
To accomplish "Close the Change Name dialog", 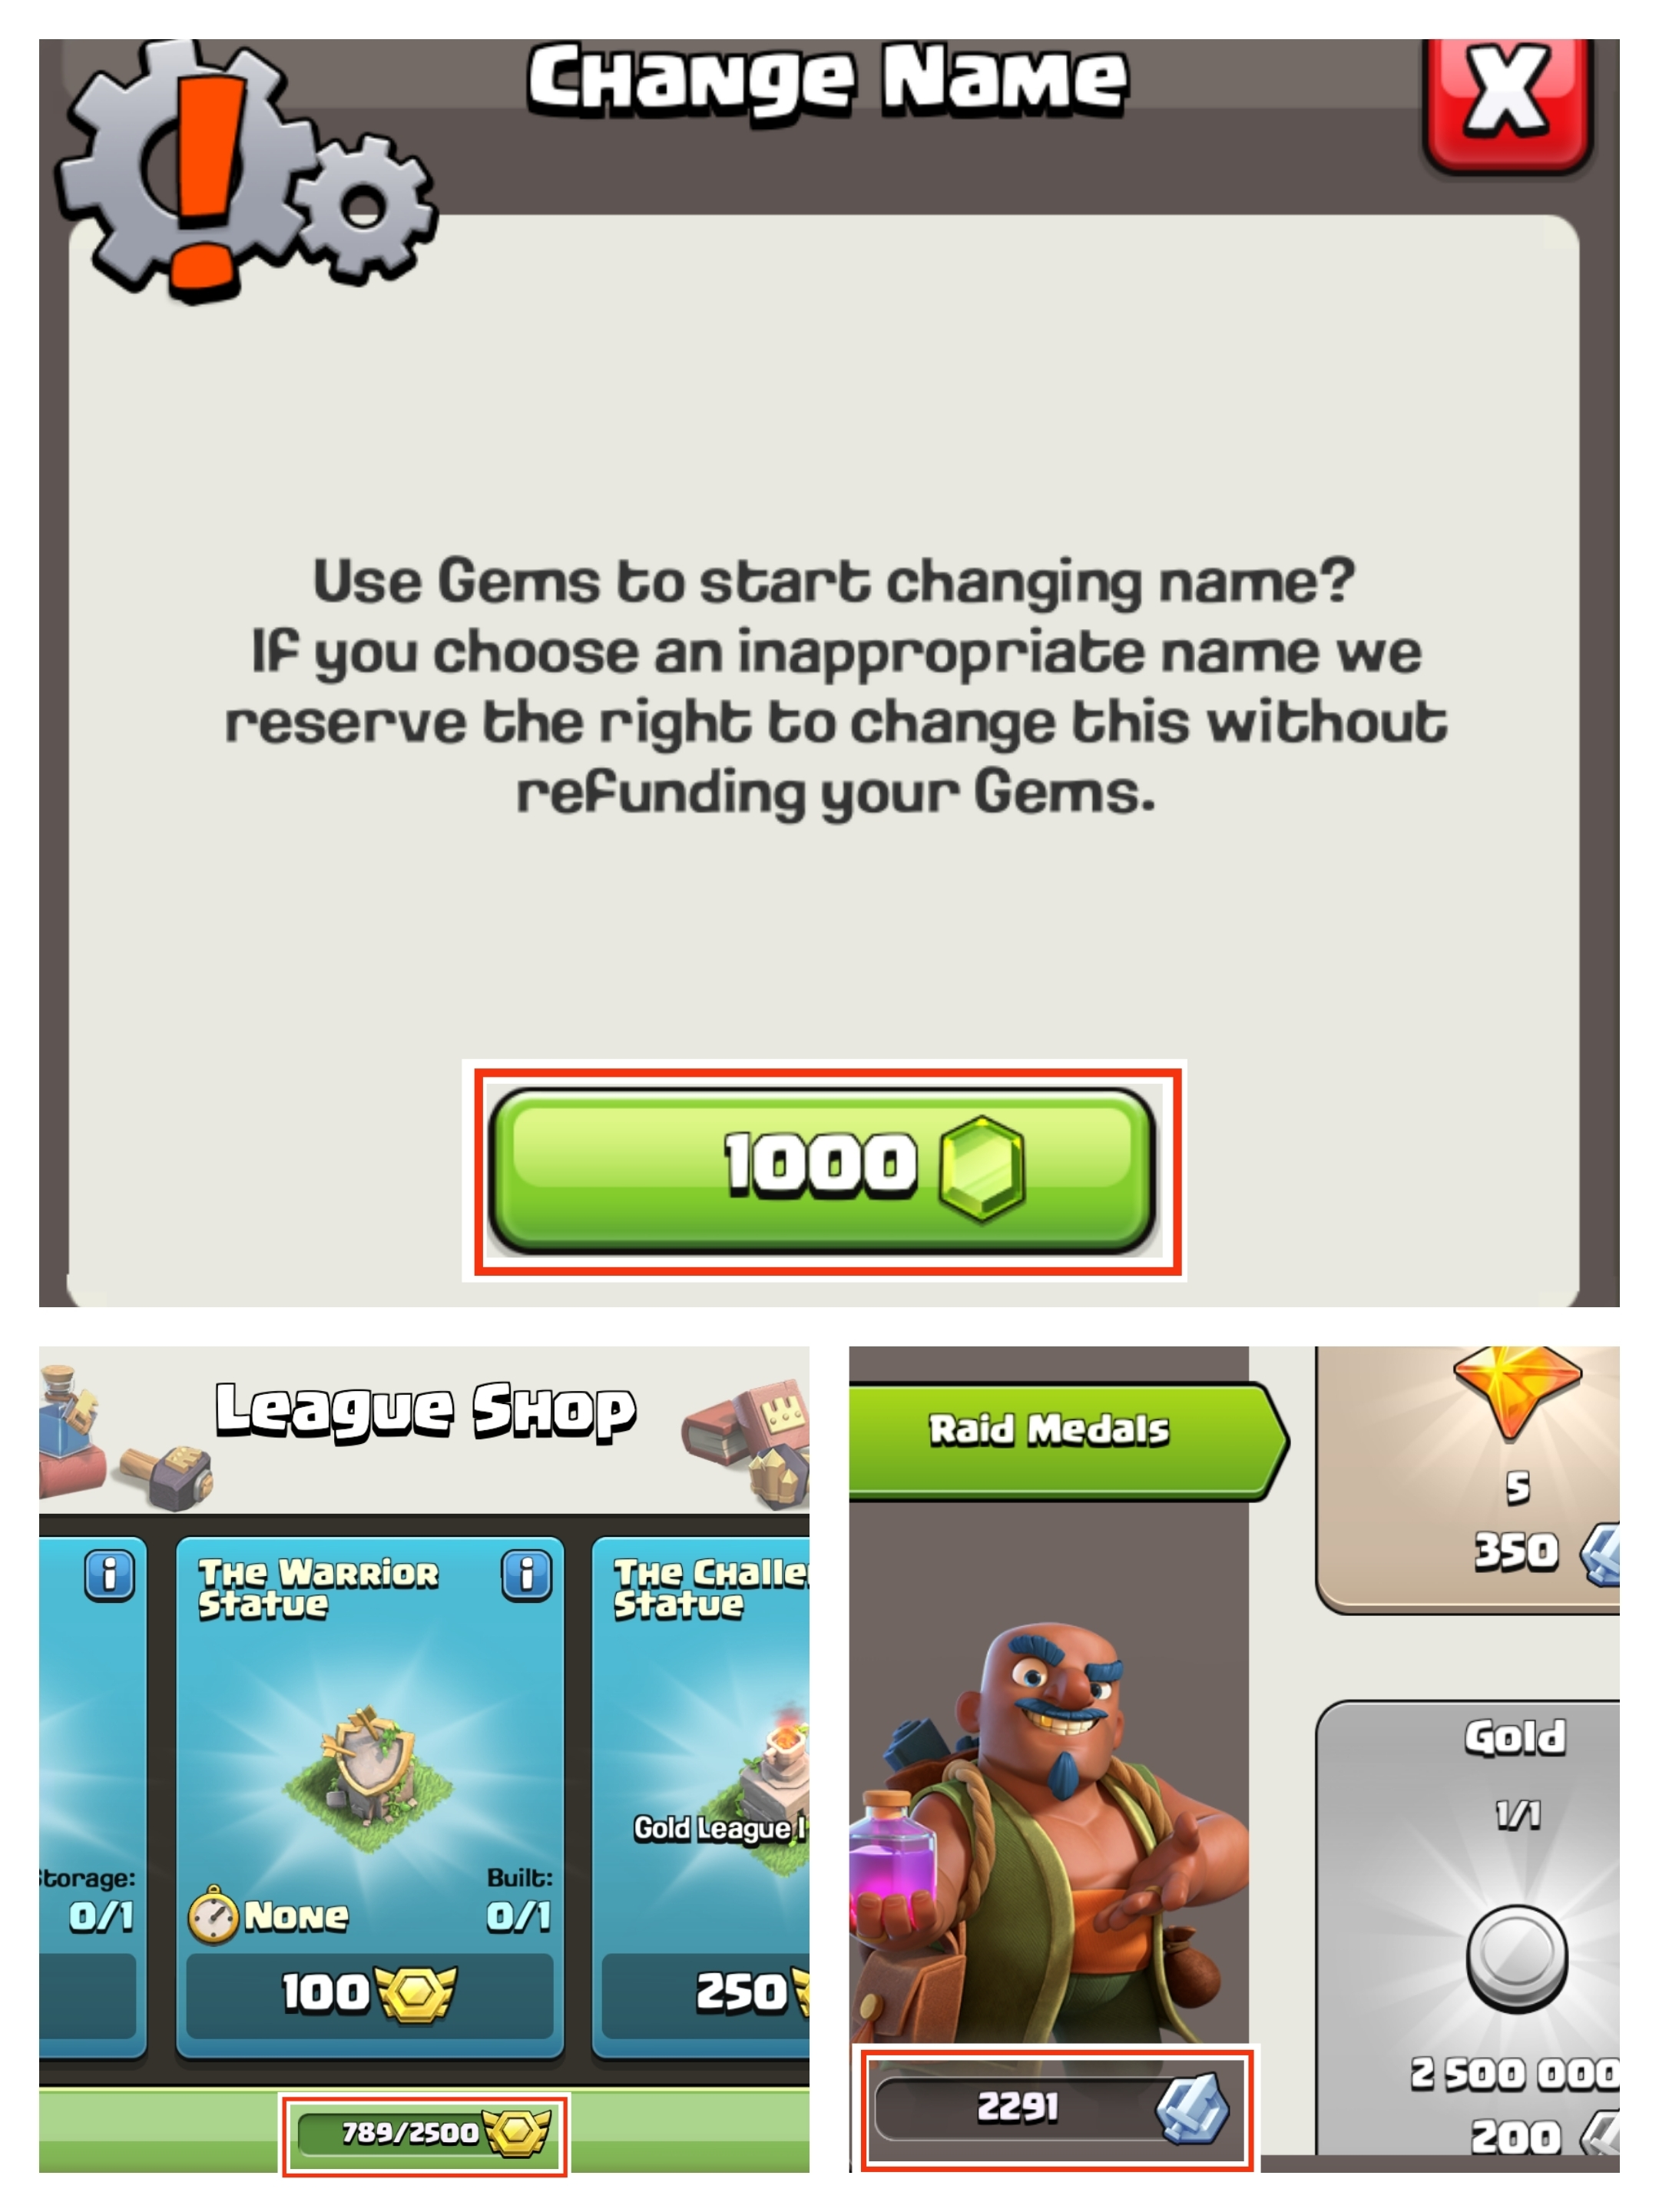I will [x=1507, y=104].
